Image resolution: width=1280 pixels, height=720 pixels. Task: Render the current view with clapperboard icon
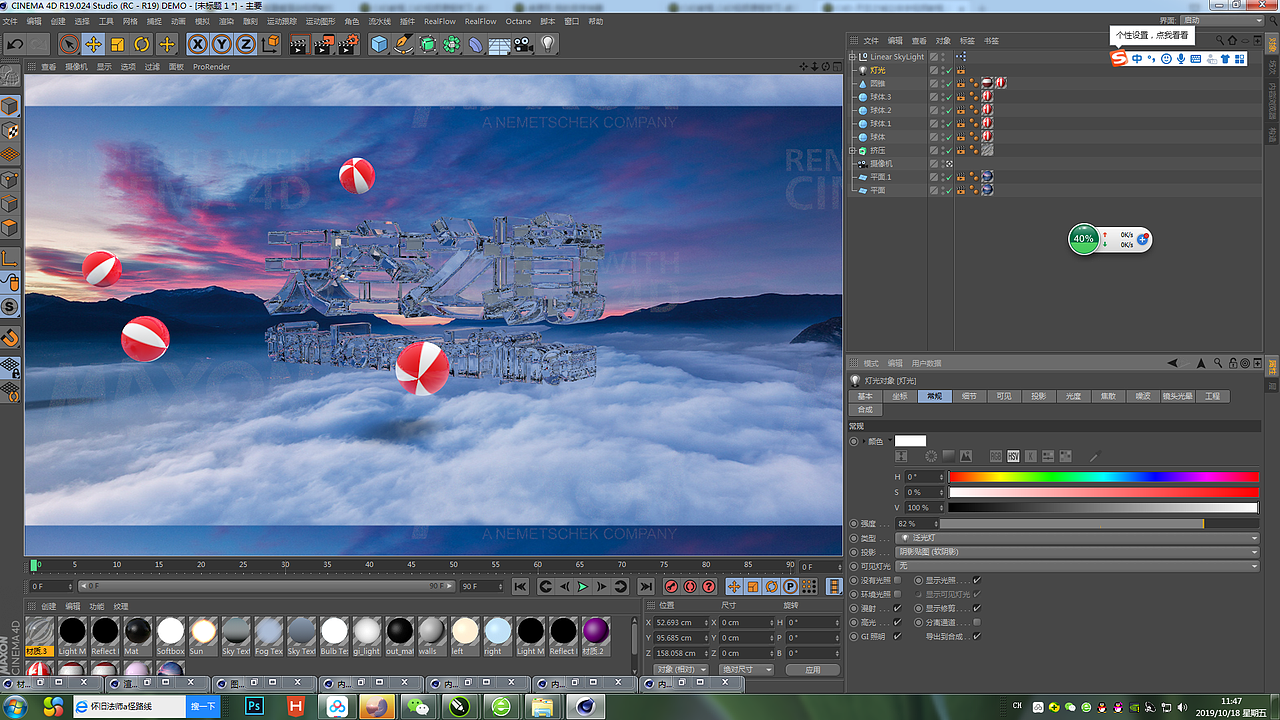pyautogui.click(x=299, y=44)
